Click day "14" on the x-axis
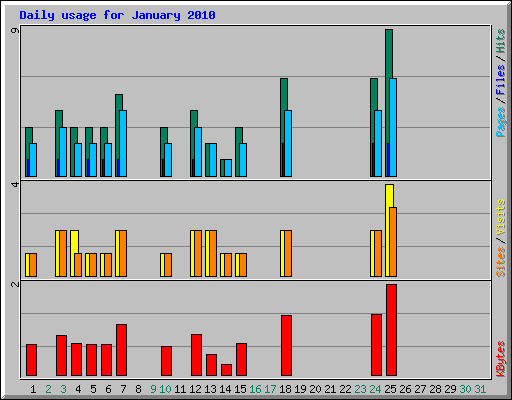The image size is (512, 400). [225, 389]
